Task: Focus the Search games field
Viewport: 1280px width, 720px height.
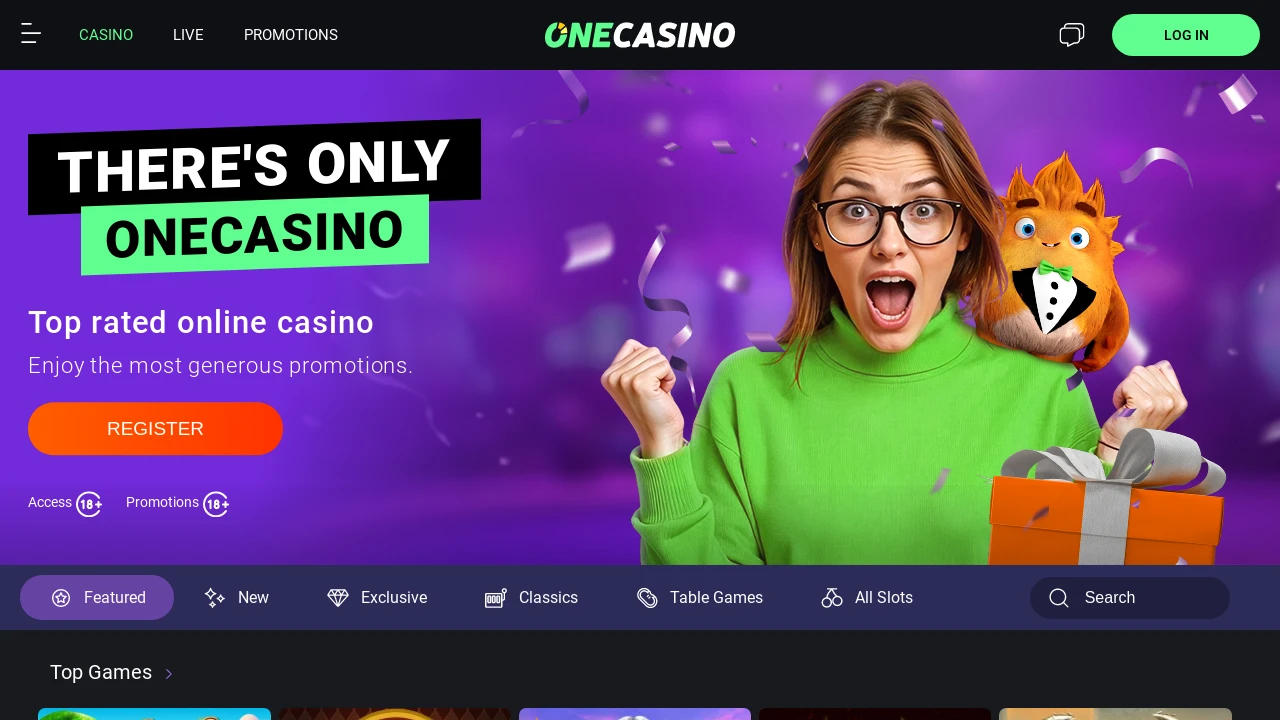Action: coord(1130,598)
